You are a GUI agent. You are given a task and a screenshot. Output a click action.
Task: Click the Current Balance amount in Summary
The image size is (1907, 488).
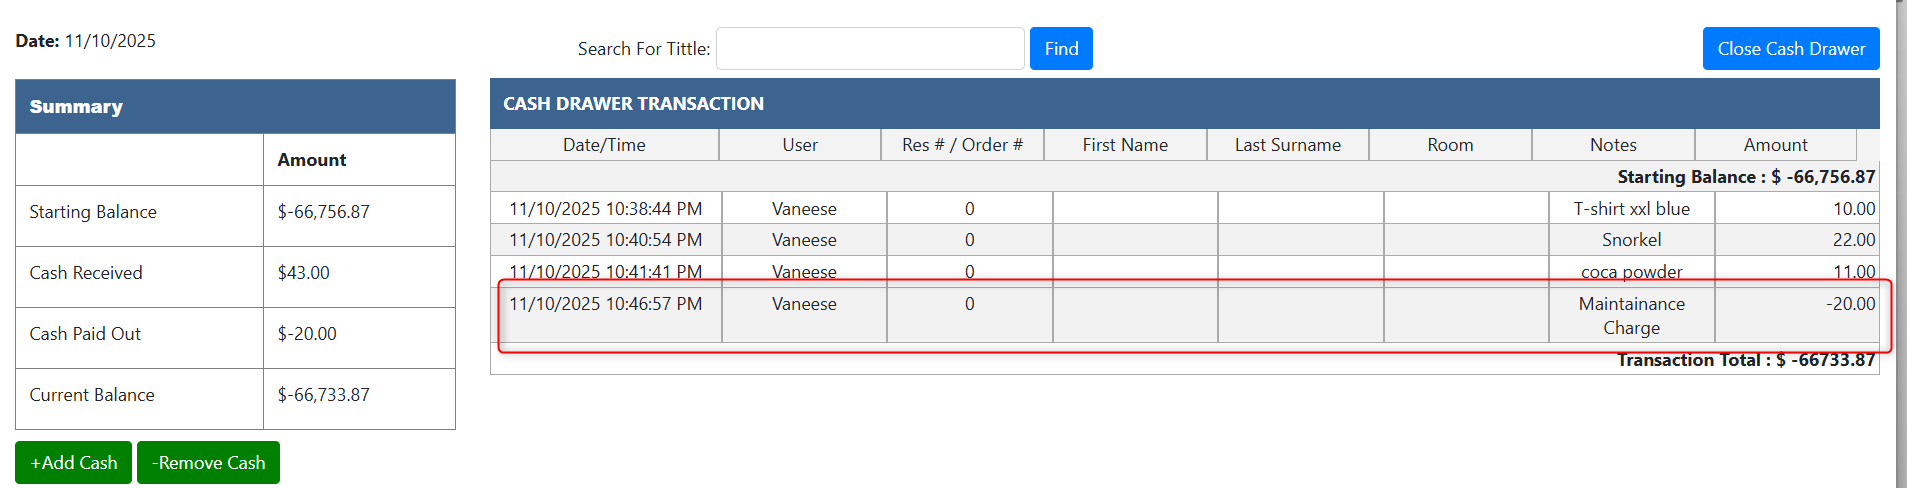tap(324, 395)
